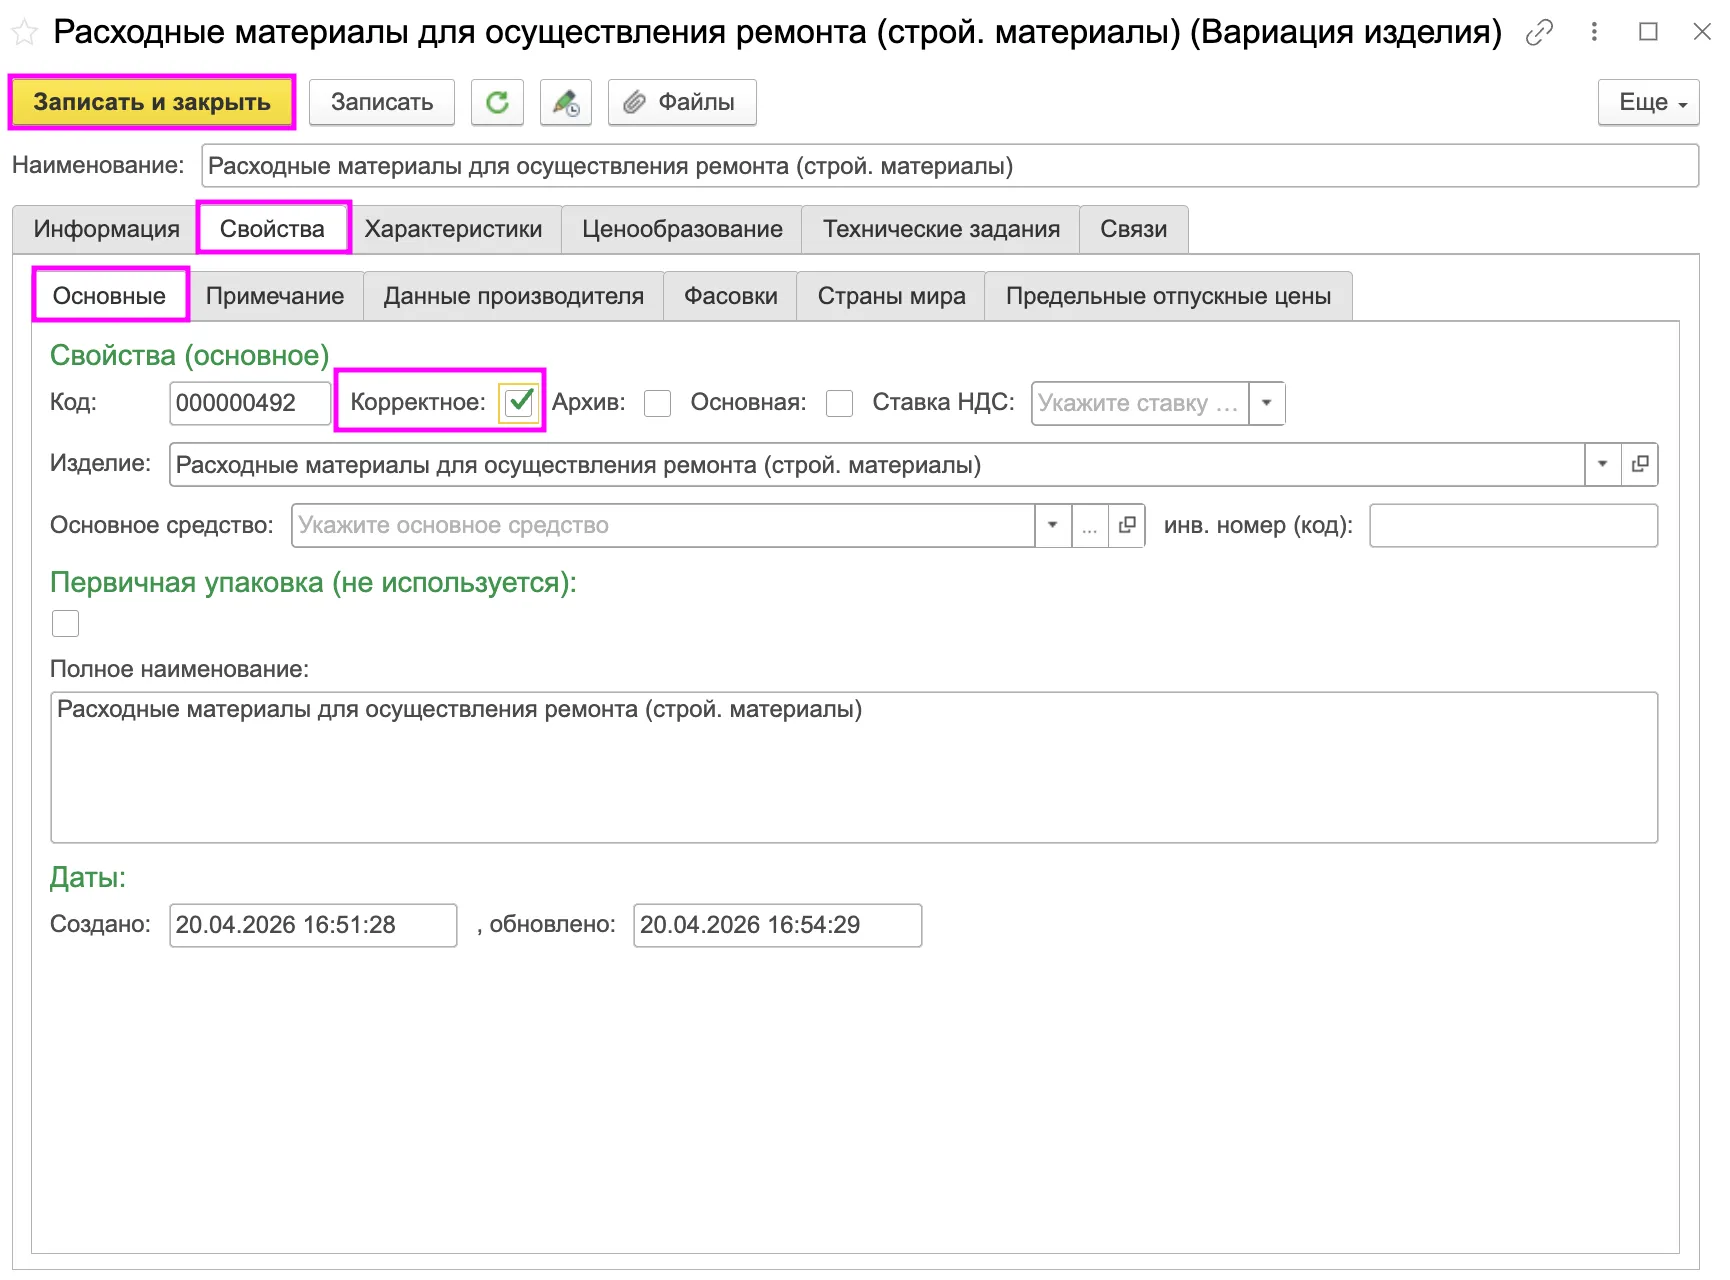1730x1280 pixels.
Task: Focus the Наименование text field
Action: (950, 166)
